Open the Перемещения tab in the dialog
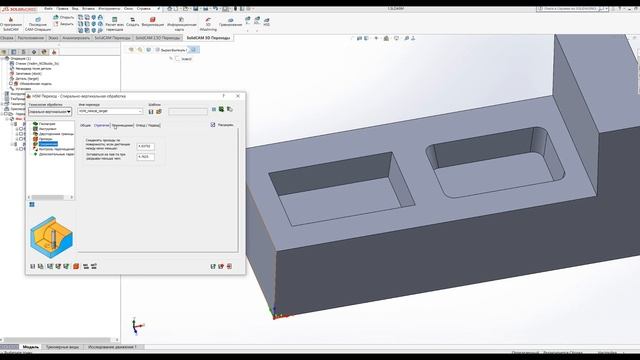 (x=122, y=125)
